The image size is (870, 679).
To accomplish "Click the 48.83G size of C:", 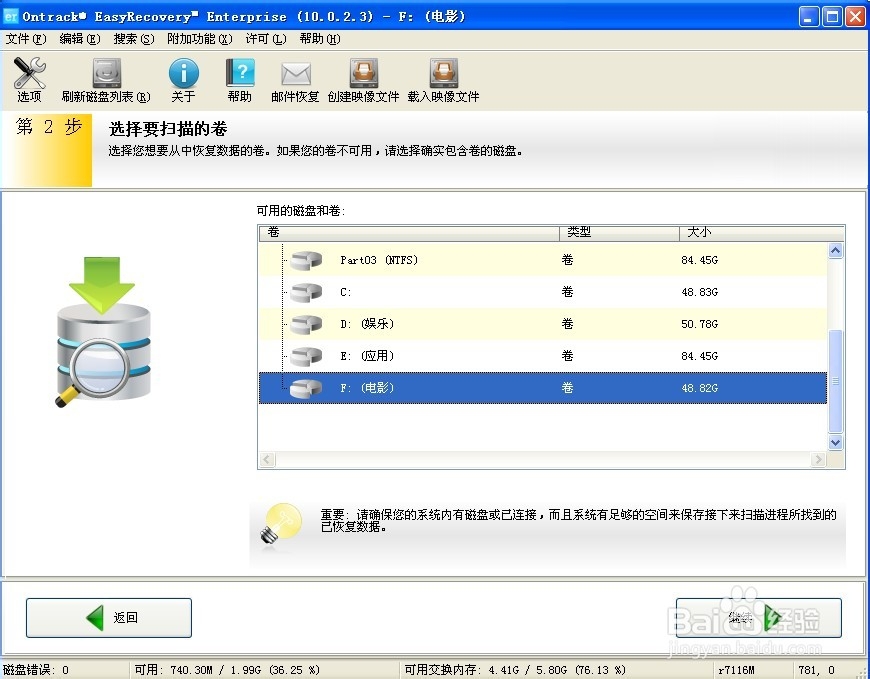I will click(x=700, y=292).
